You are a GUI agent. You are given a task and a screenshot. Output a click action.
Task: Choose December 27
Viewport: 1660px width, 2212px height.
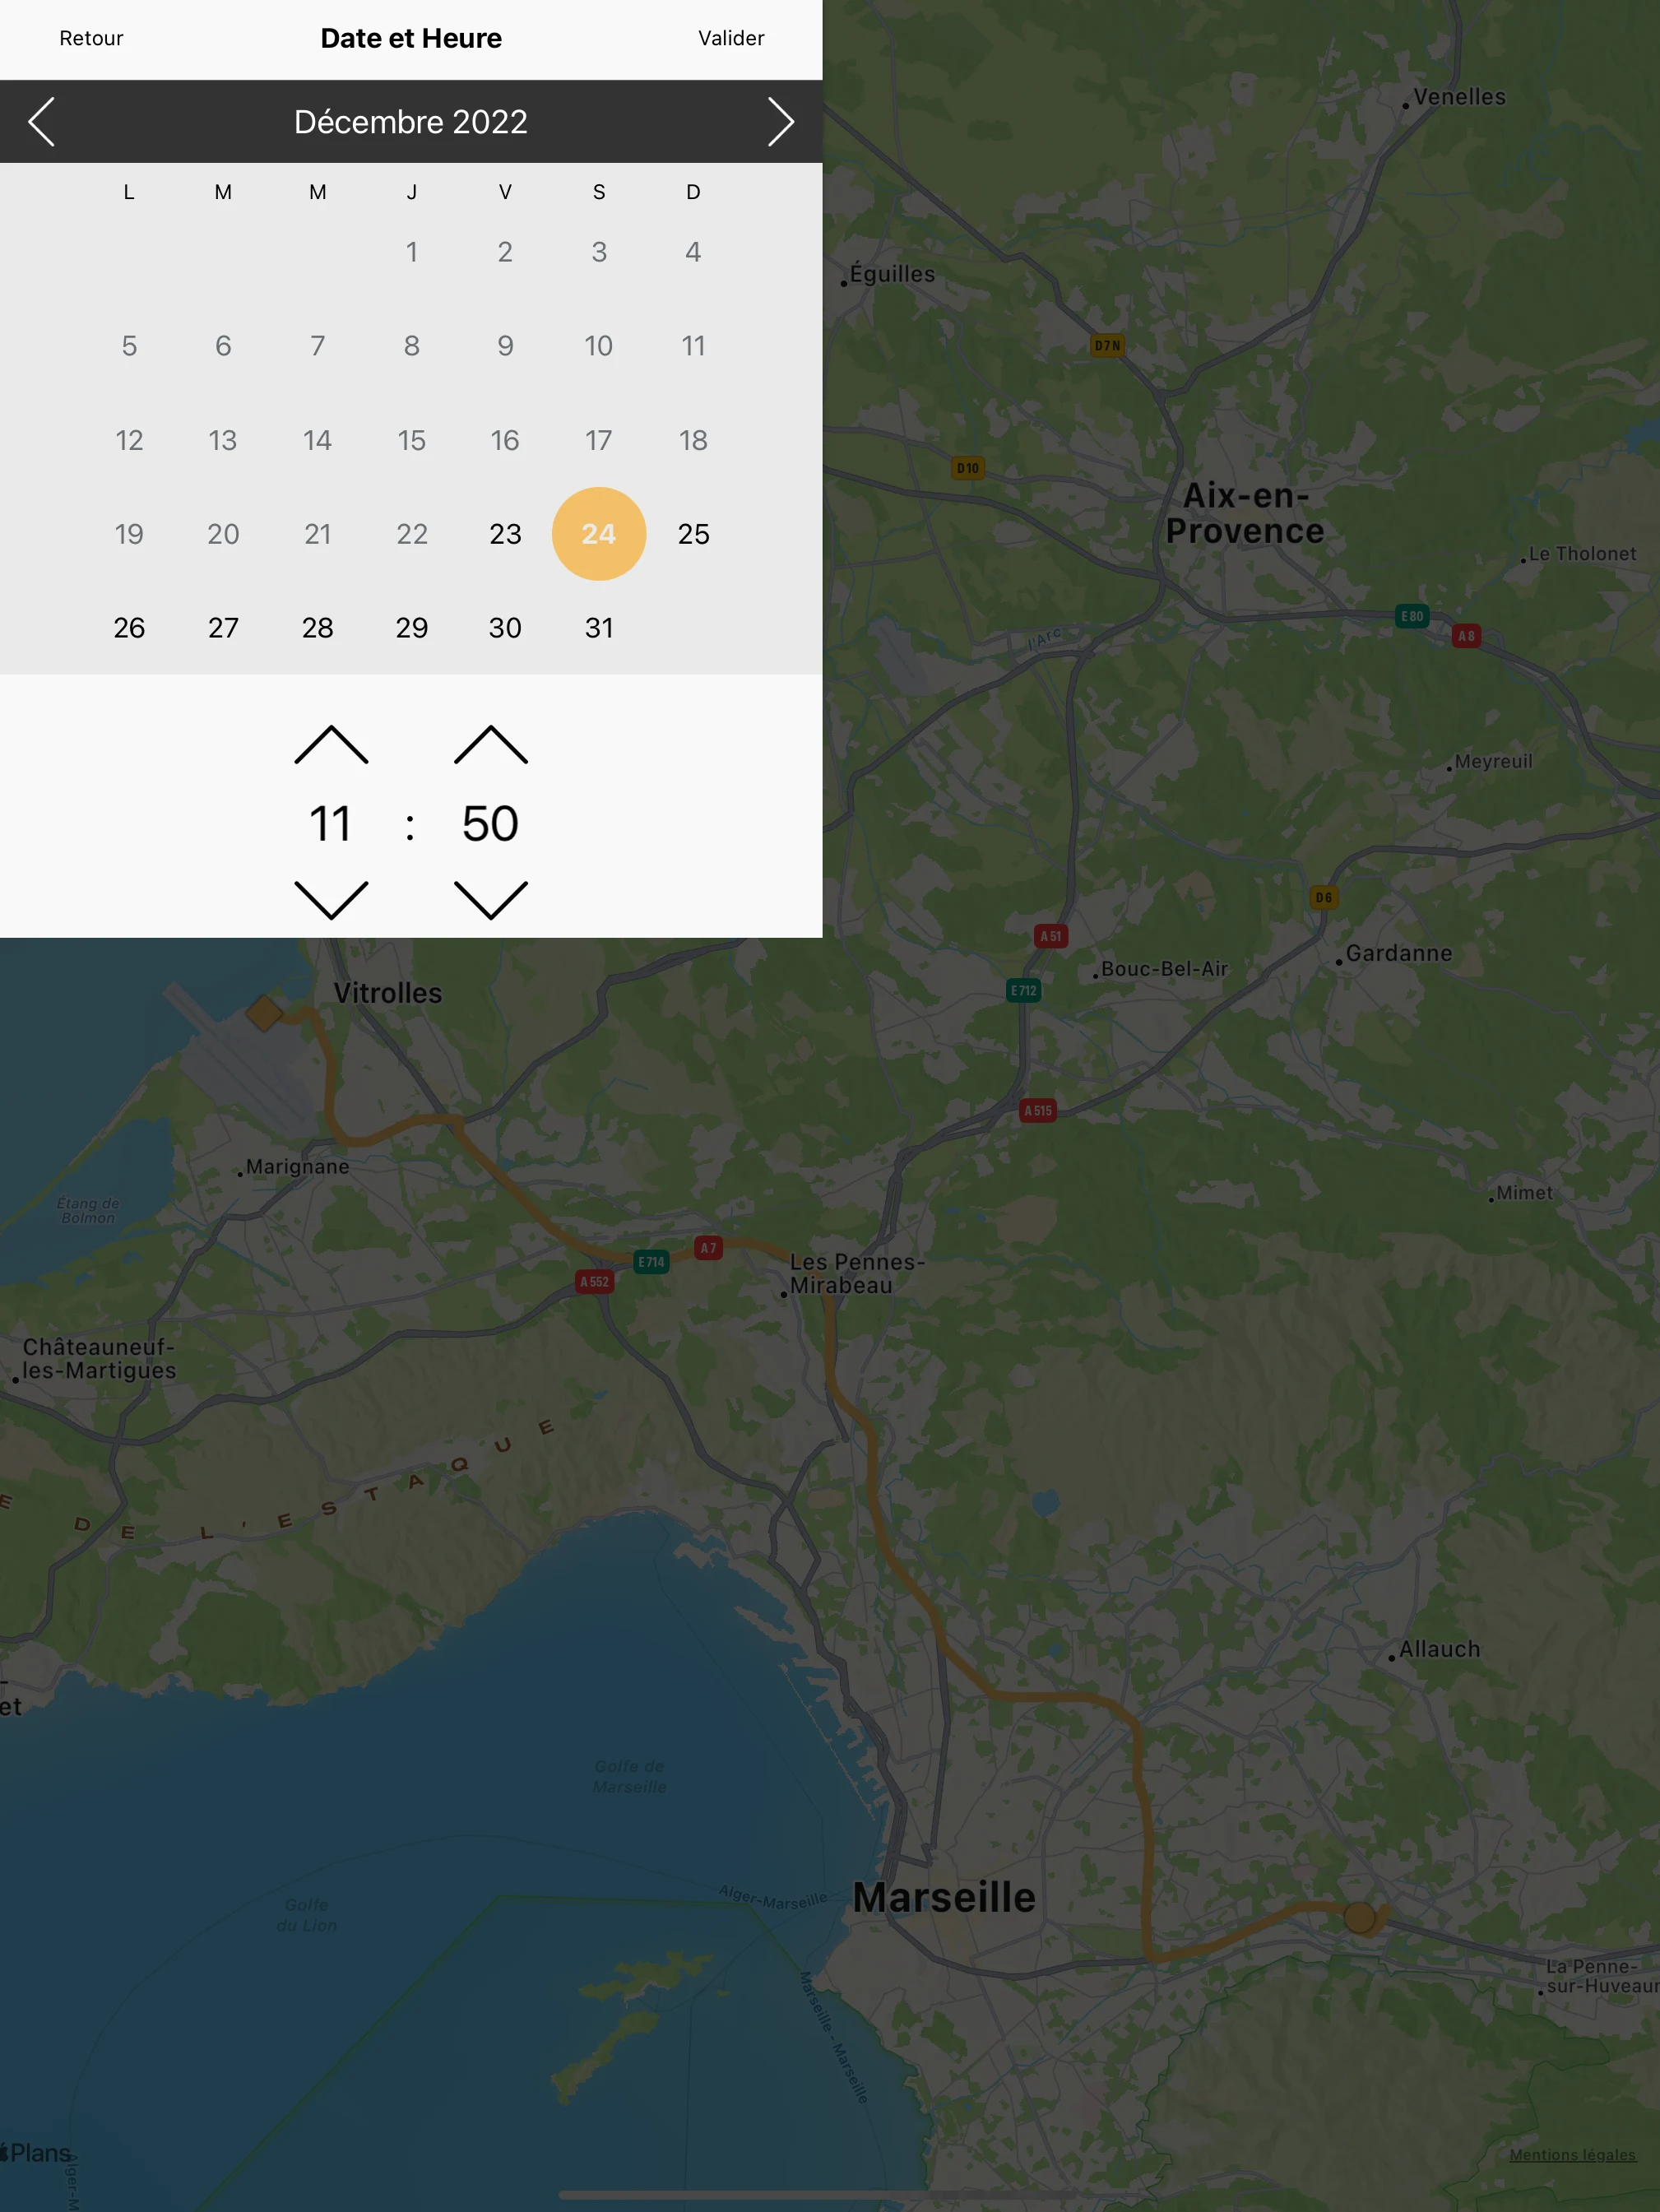tap(223, 628)
